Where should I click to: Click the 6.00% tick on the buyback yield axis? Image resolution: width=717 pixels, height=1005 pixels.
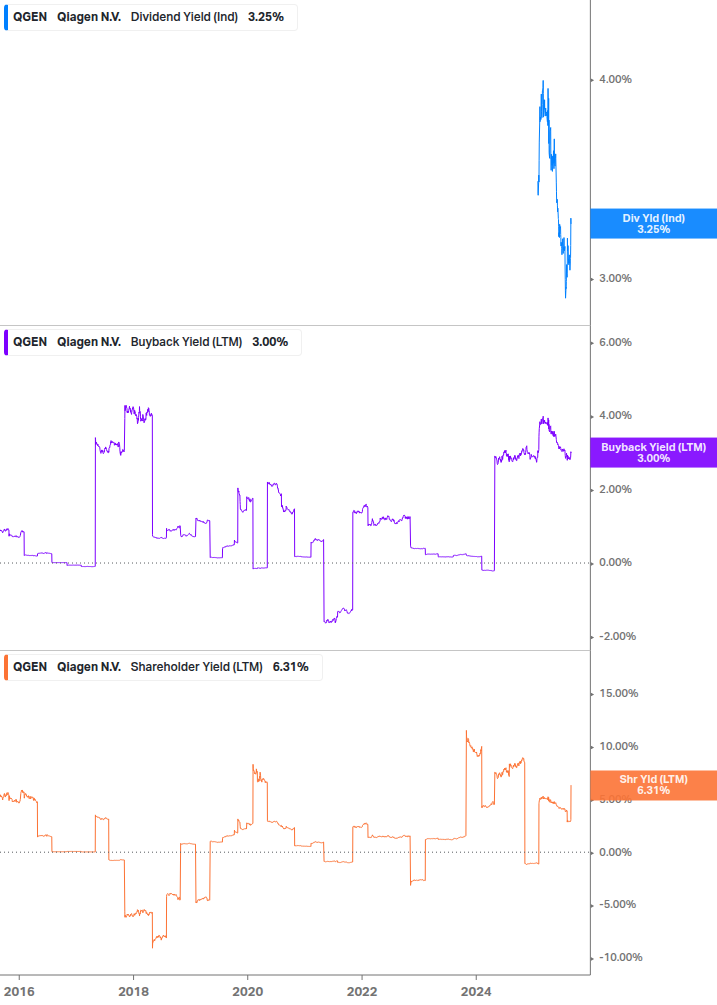[615, 342]
